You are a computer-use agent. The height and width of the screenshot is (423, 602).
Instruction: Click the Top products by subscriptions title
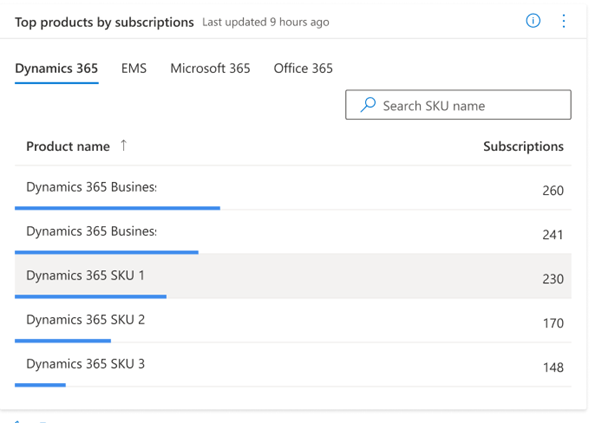pyautogui.click(x=104, y=21)
